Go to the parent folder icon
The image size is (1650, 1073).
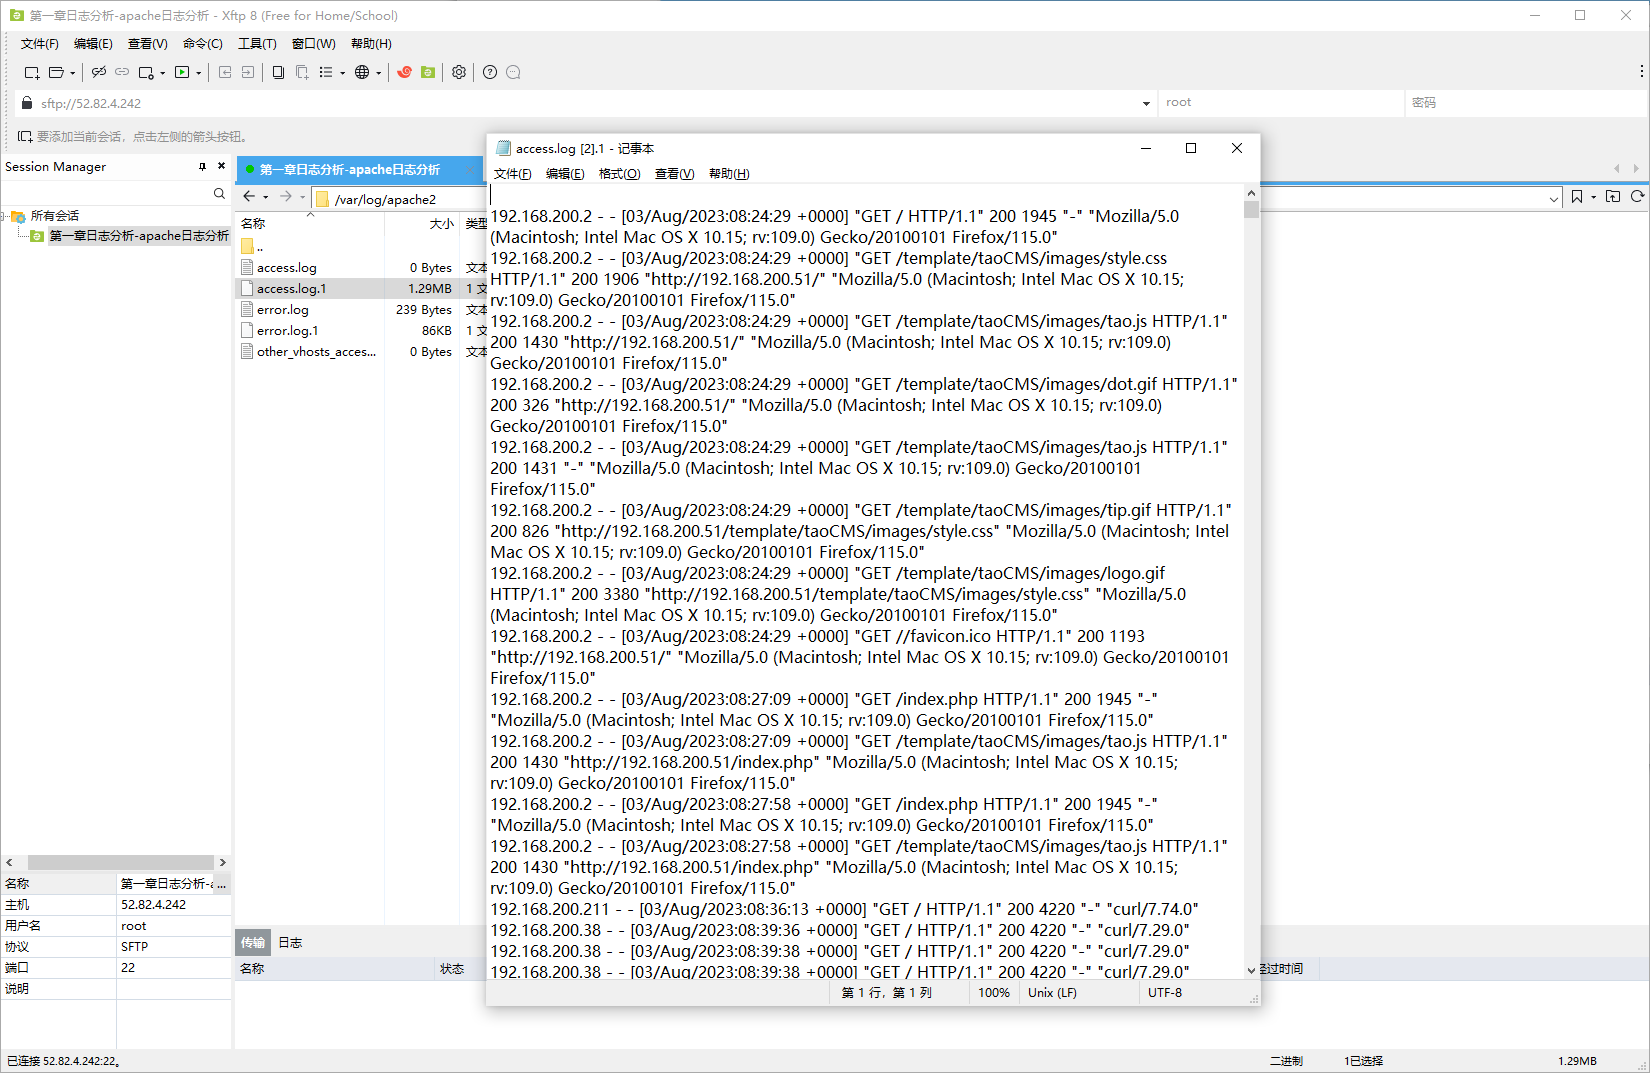pyautogui.click(x=1613, y=197)
